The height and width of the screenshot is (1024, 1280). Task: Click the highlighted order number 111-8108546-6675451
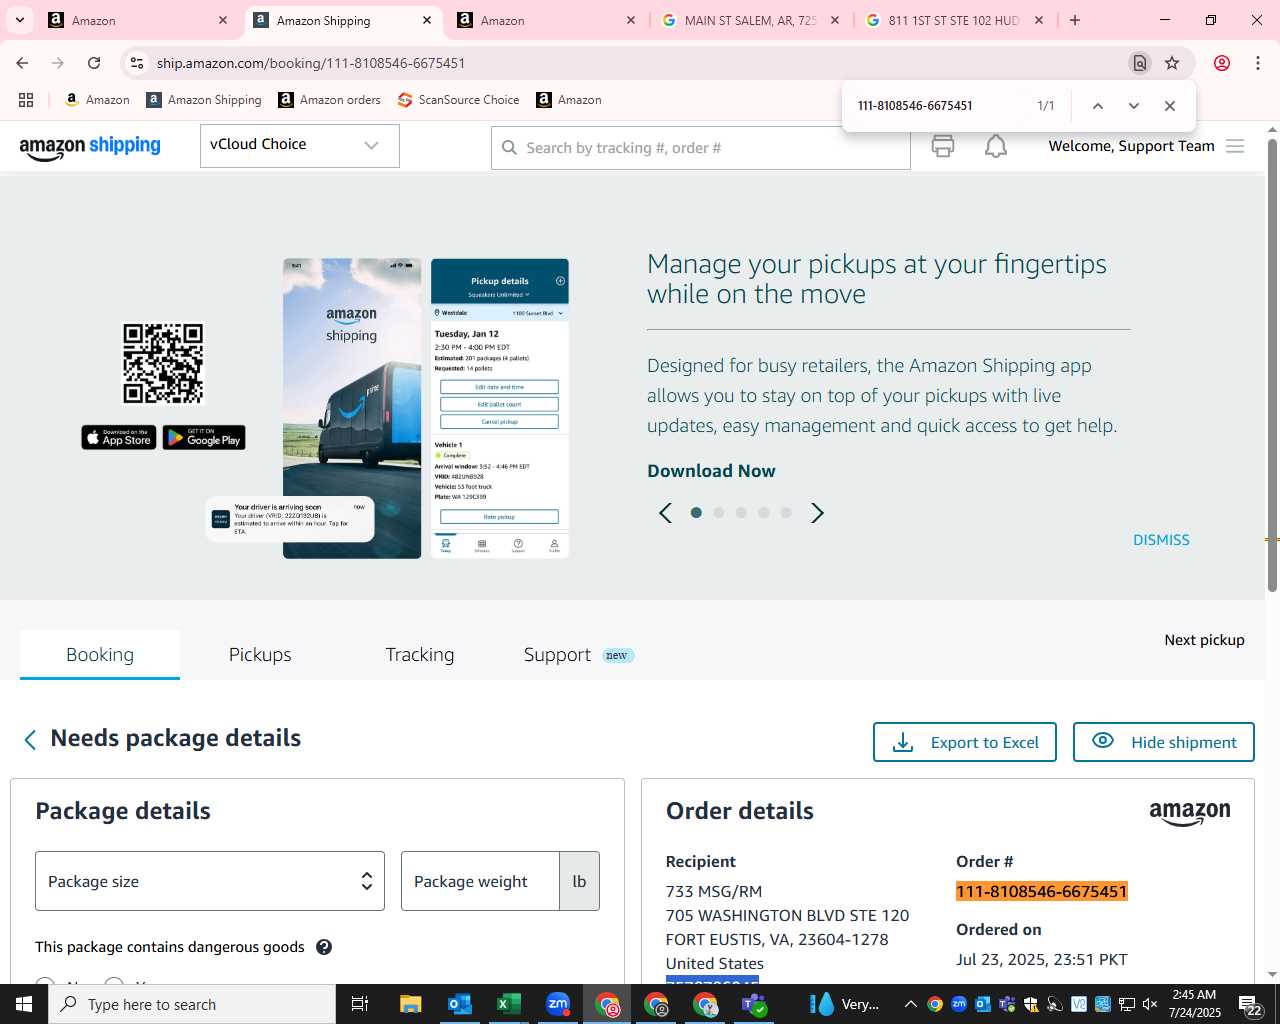(x=1042, y=892)
